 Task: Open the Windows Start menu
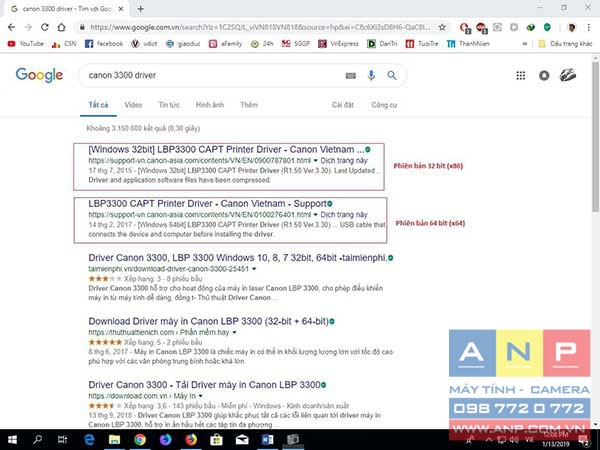click(x=12, y=440)
